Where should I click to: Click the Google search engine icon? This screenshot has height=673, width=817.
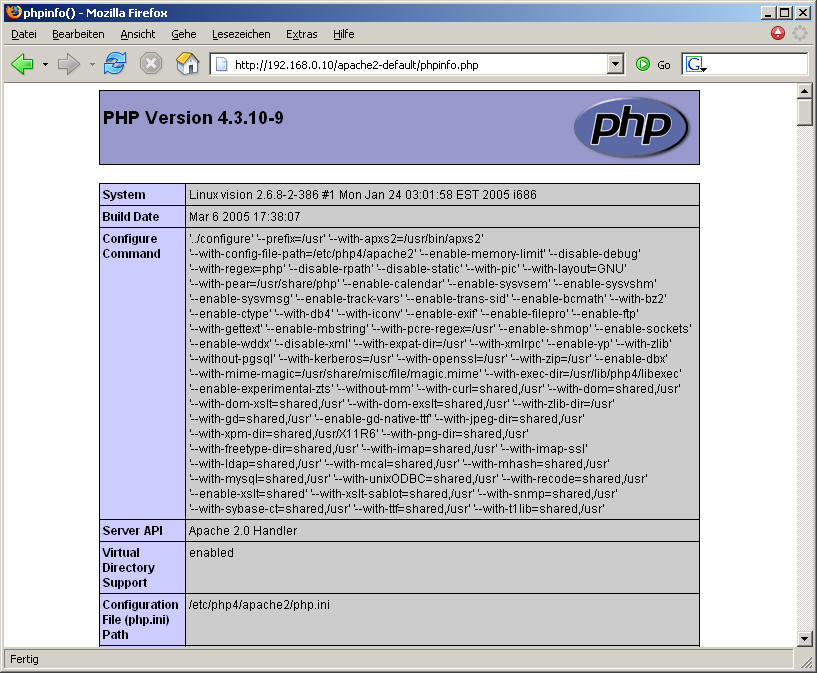pyautogui.click(x=696, y=64)
